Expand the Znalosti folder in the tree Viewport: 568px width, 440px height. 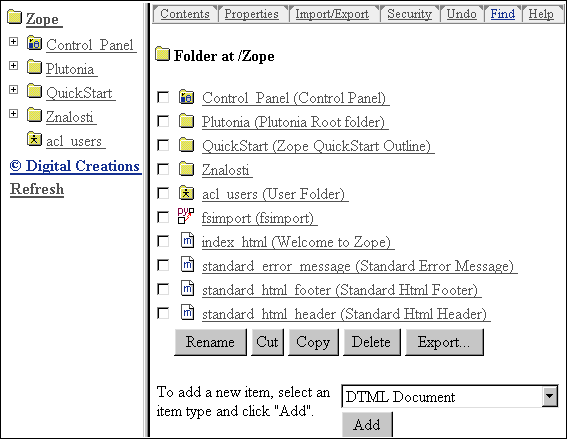pos(13,113)
